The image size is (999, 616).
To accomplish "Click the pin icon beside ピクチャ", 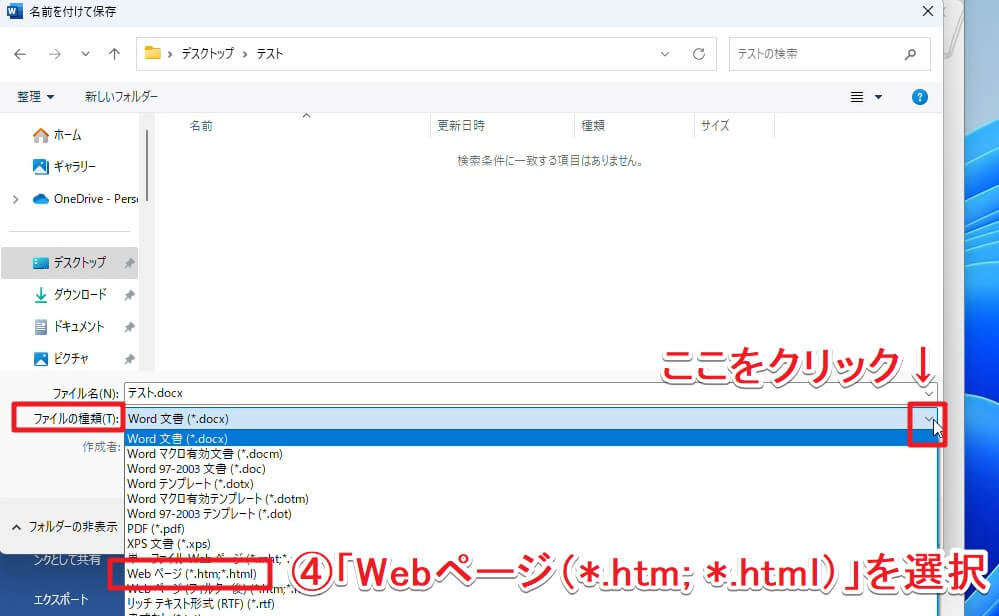I will tap(129, 359).
